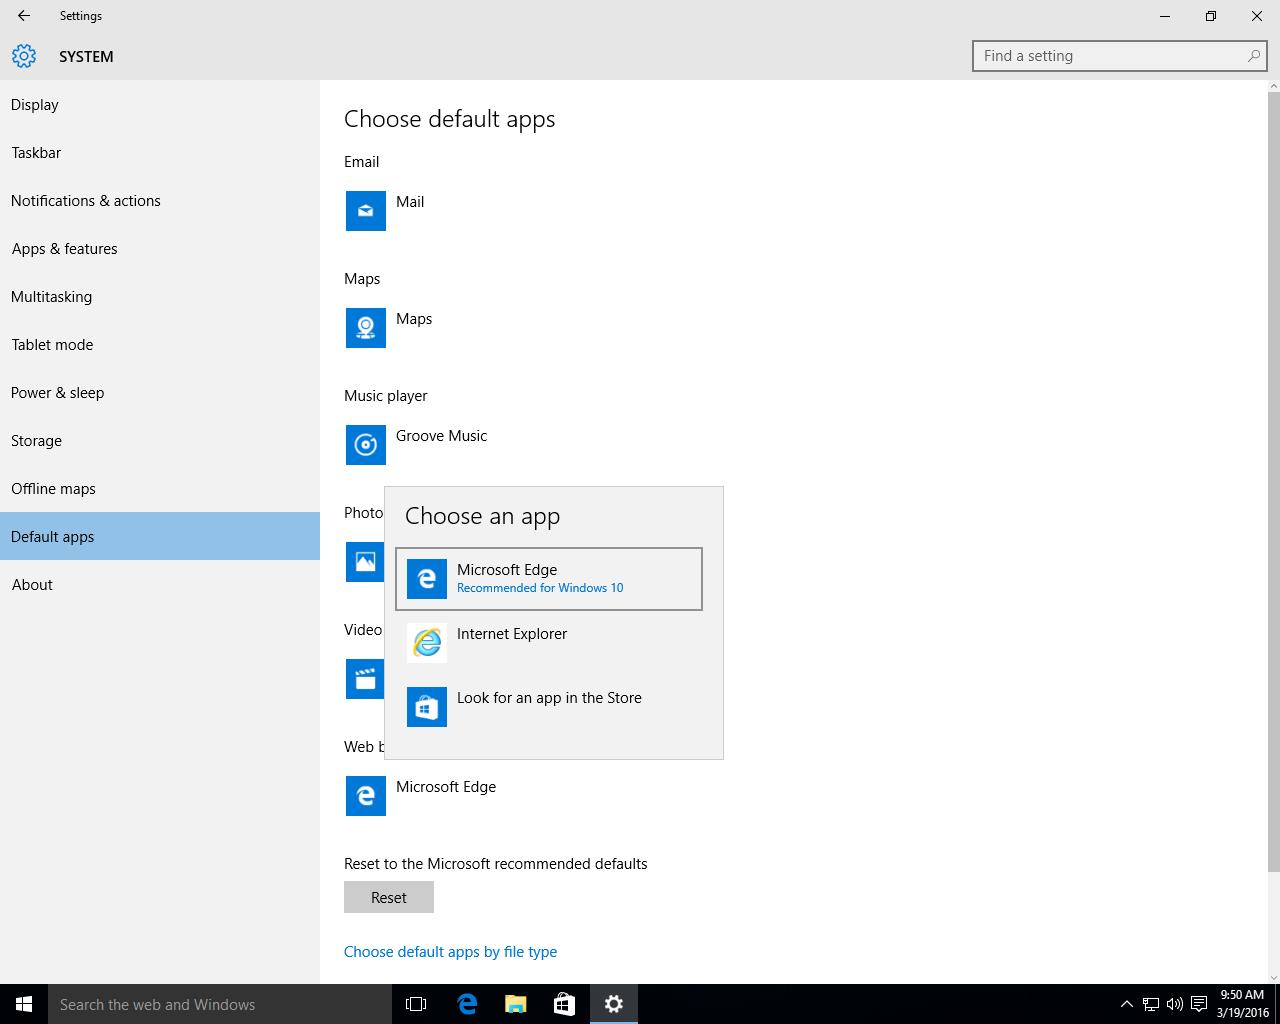Select Look for an app in the Store

(549, 707)
